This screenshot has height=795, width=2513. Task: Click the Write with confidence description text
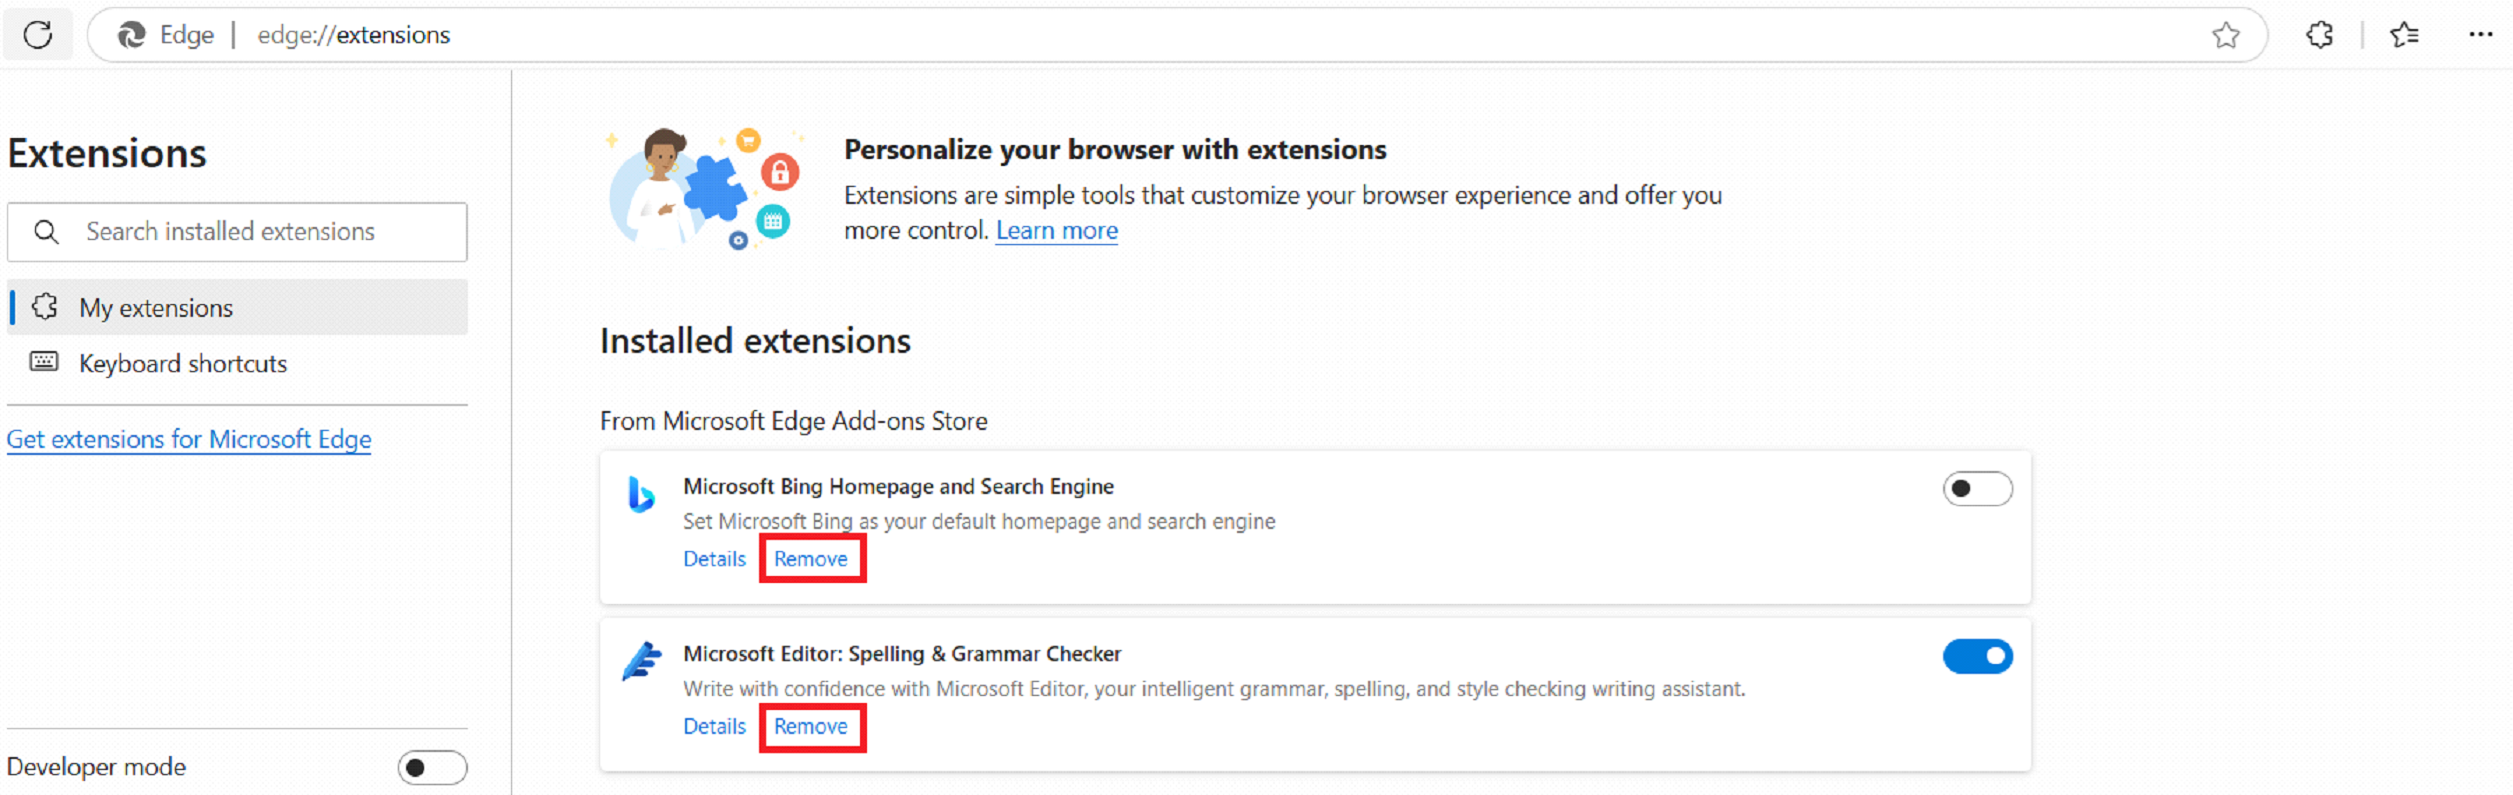point(1214,689)
